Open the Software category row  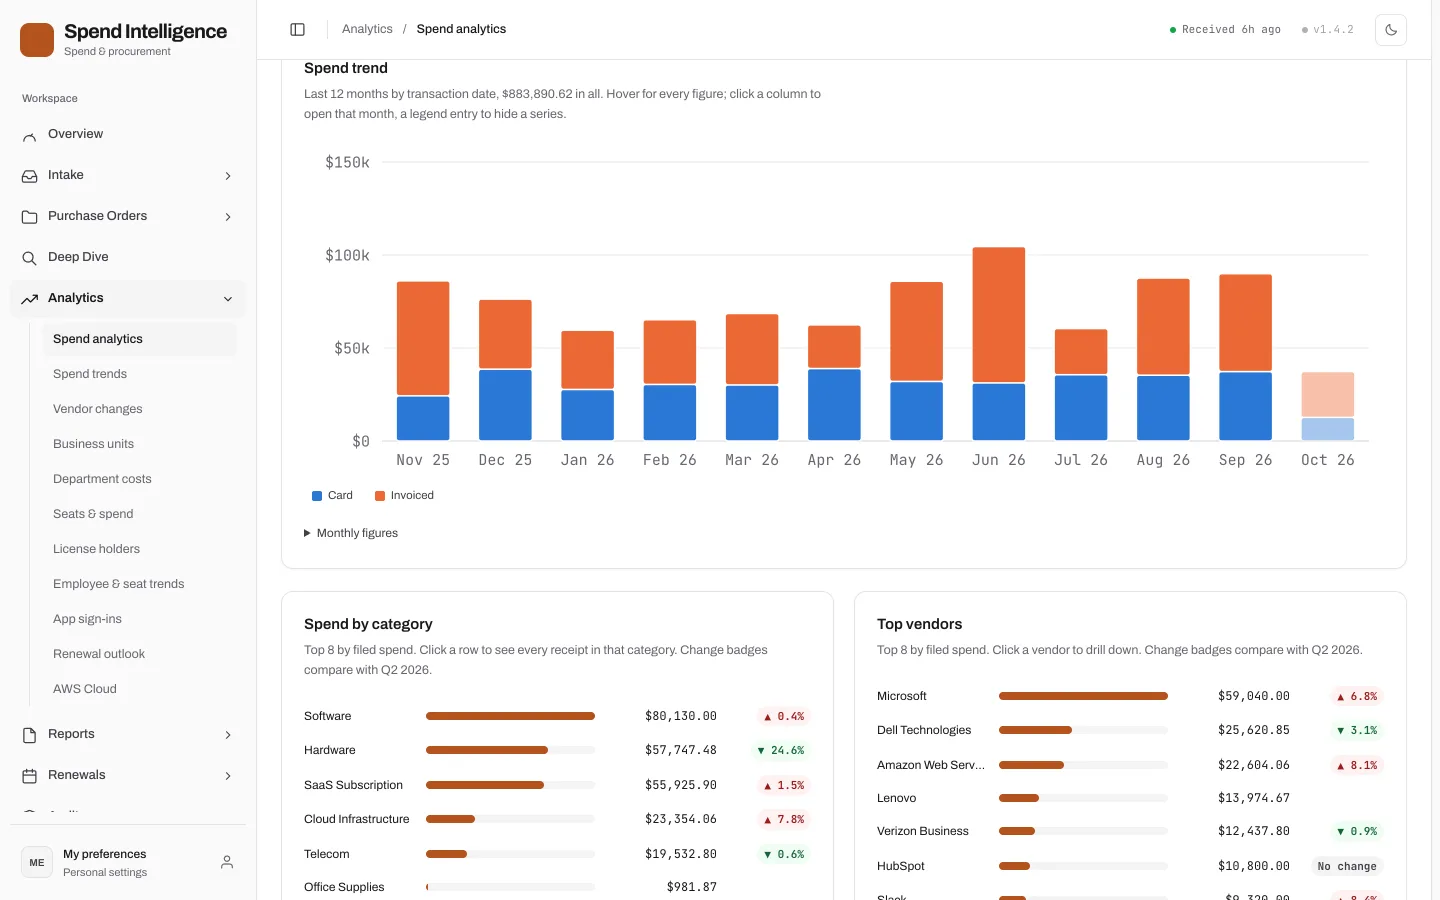[557, 716]
